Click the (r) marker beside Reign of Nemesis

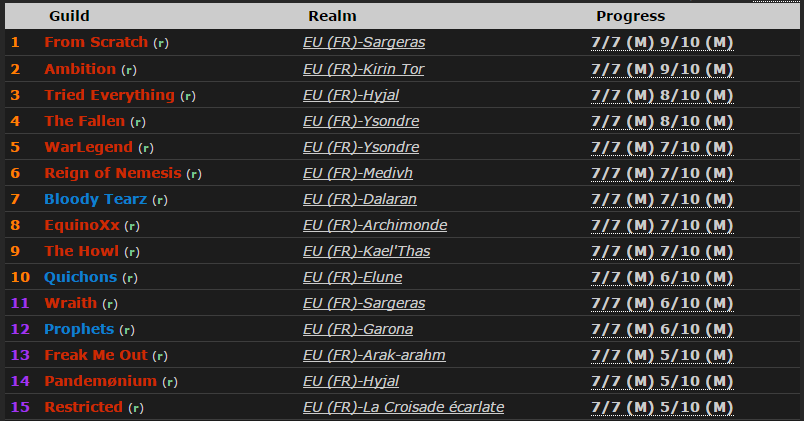pos(194,174)
